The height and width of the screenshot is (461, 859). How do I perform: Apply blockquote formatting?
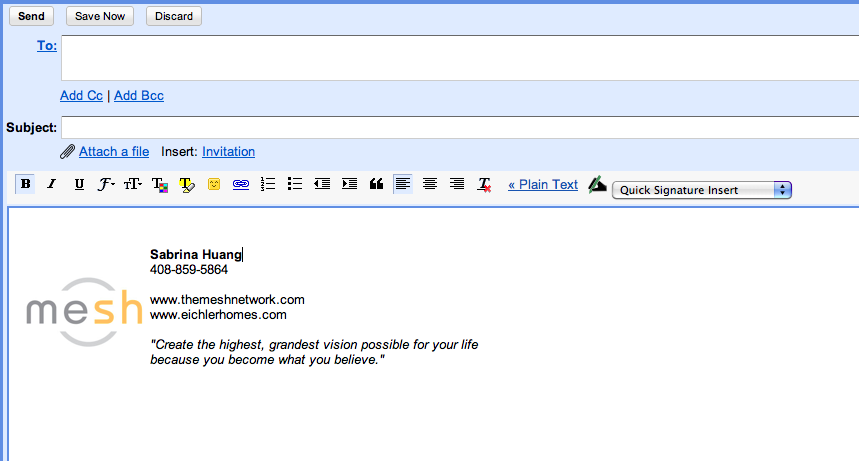point(376,184)
